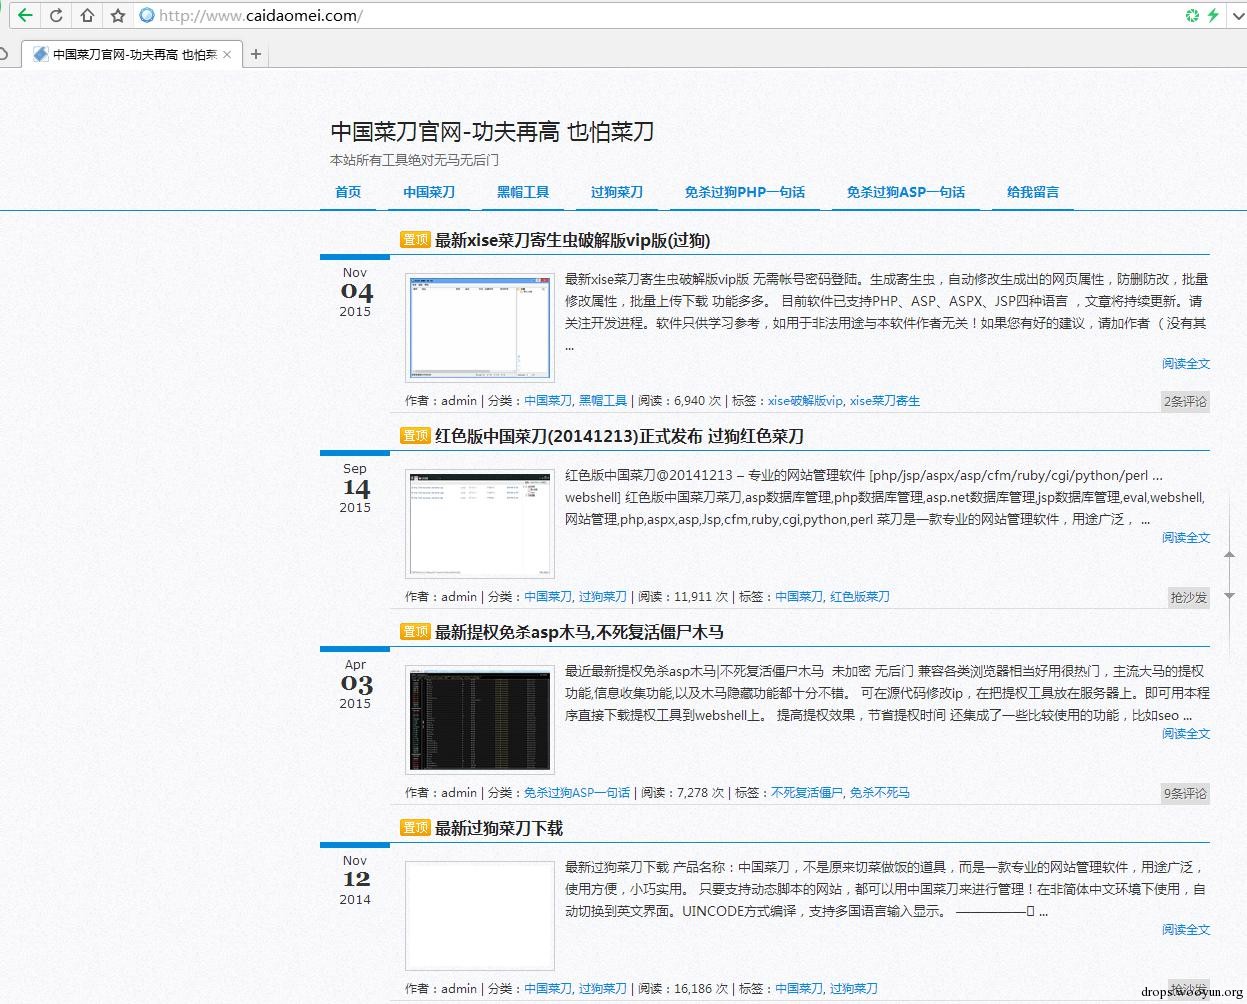Click the 2条评论 comments button
This screenshot has height=1004, width=1247.
[1185, 401]
